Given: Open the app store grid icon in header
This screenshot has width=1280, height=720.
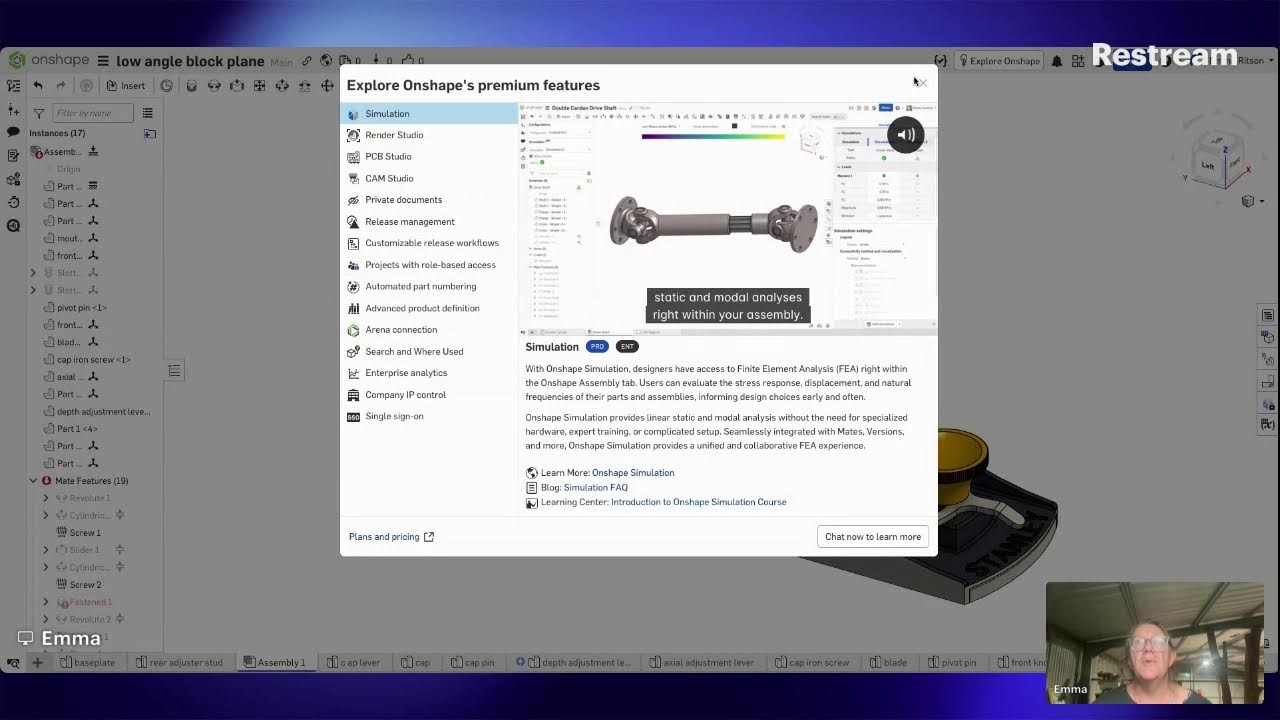Looking at the screenshot, I should 1078,61.
